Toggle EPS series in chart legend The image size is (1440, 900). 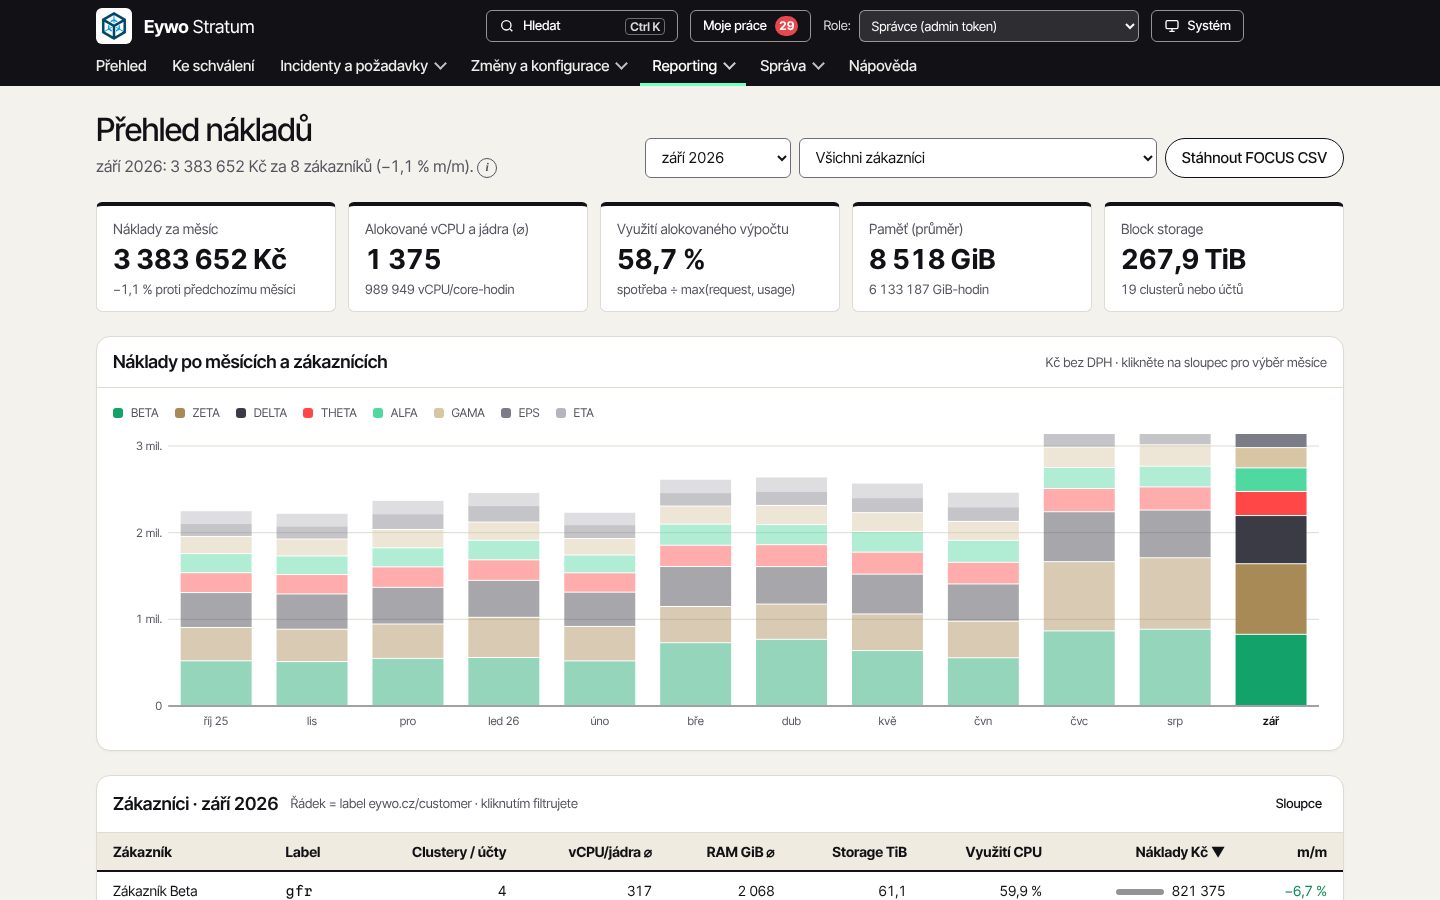coord(520,413)
